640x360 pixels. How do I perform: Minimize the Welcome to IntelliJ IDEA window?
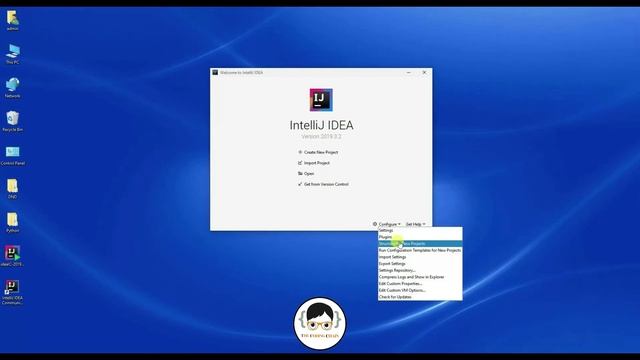[409, 72]
